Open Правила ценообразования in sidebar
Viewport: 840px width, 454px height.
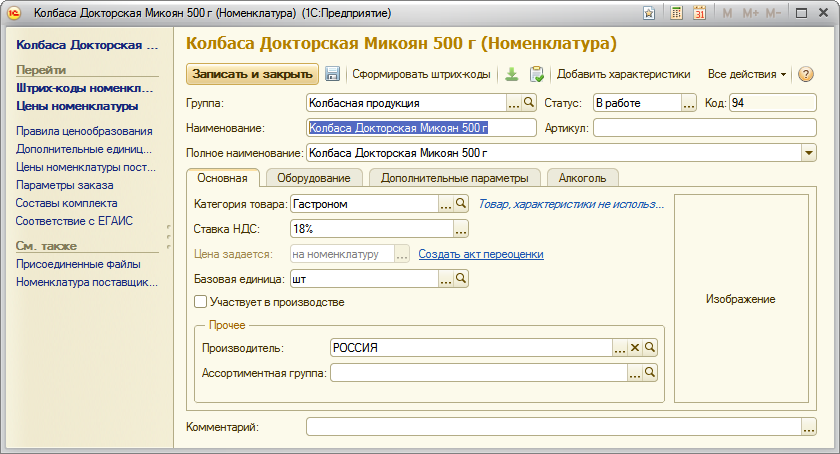pos(84,131)
